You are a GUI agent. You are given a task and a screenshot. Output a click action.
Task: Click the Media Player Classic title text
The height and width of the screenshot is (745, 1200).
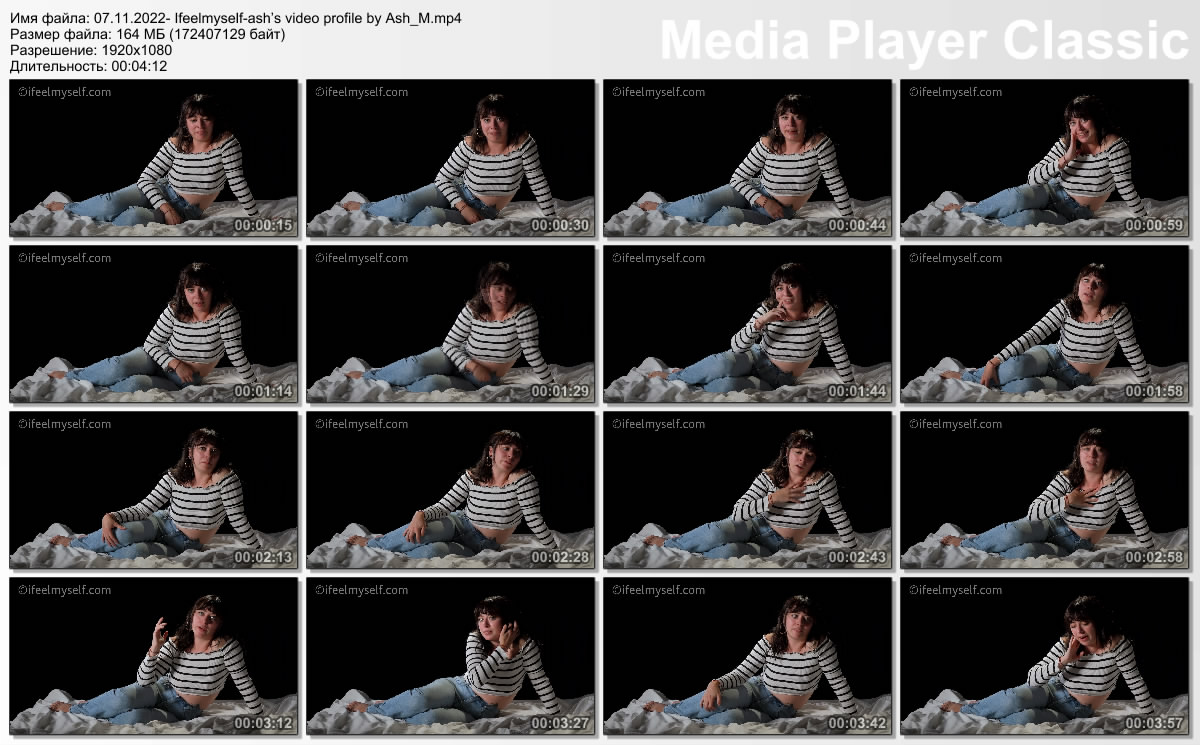pos(924,42)
